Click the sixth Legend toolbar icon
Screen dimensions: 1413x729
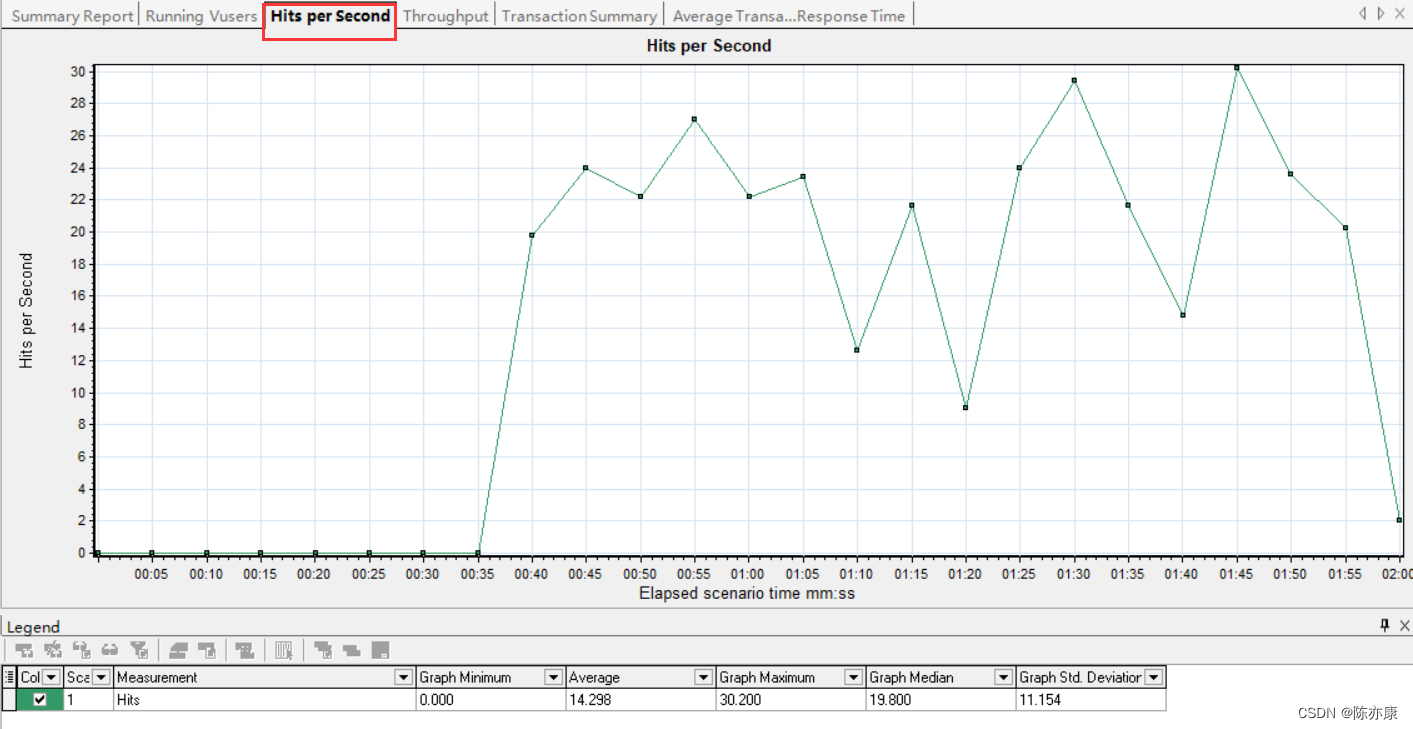coord(178,650)
